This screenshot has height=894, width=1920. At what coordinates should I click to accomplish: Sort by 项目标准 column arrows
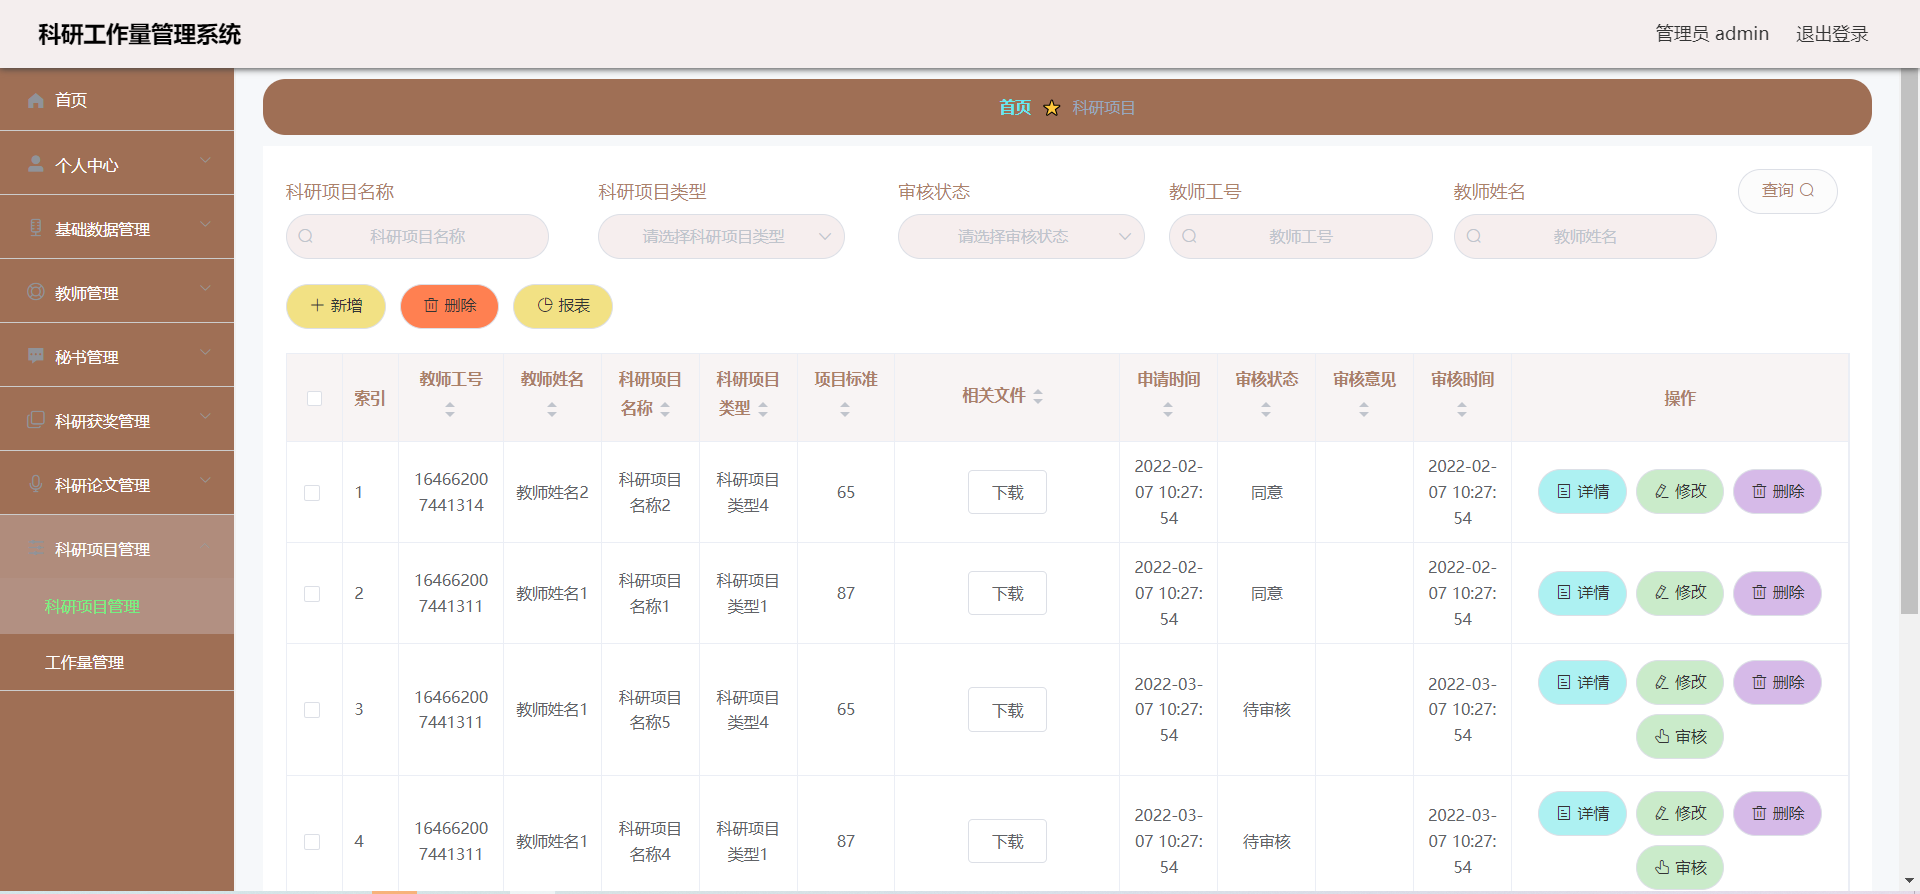tap(845, 410)
